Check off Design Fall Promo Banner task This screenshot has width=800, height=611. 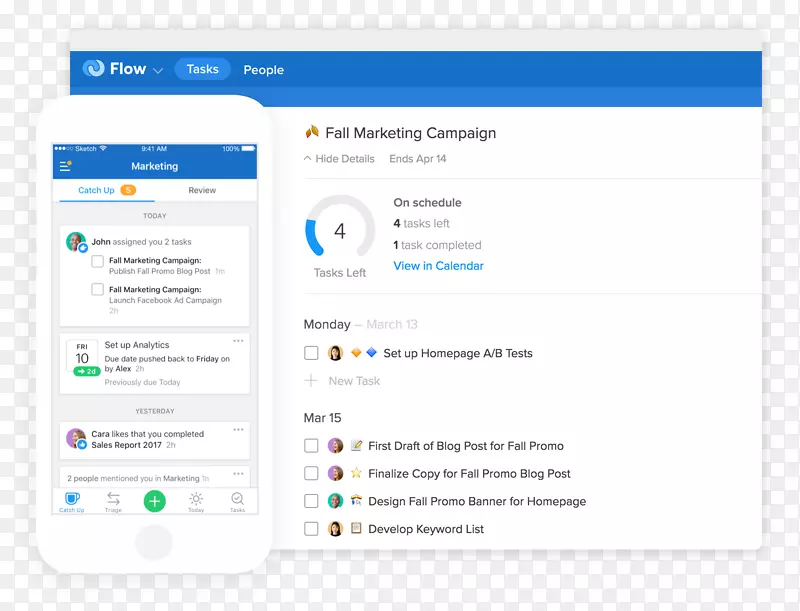click(x=311, y=501)
